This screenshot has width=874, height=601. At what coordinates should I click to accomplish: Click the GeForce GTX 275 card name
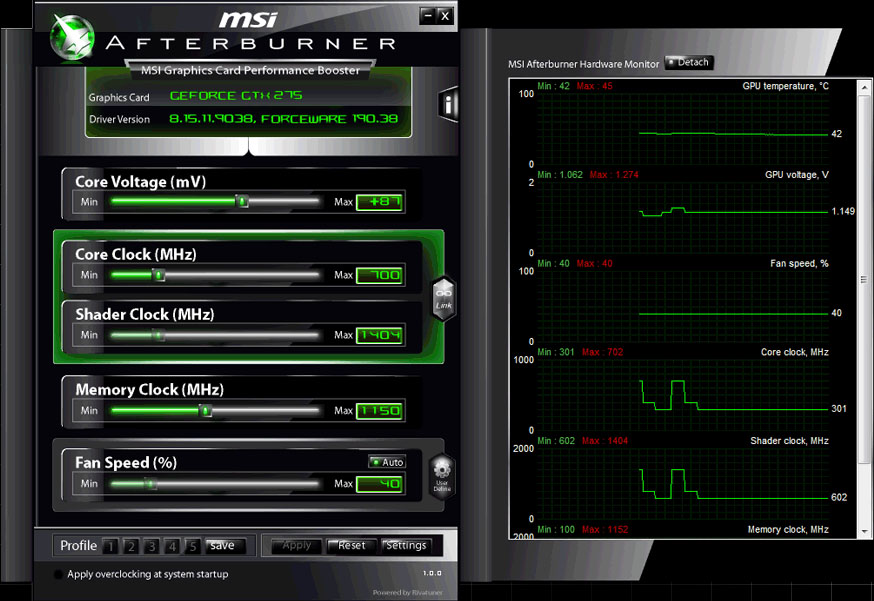click(236, 96)
